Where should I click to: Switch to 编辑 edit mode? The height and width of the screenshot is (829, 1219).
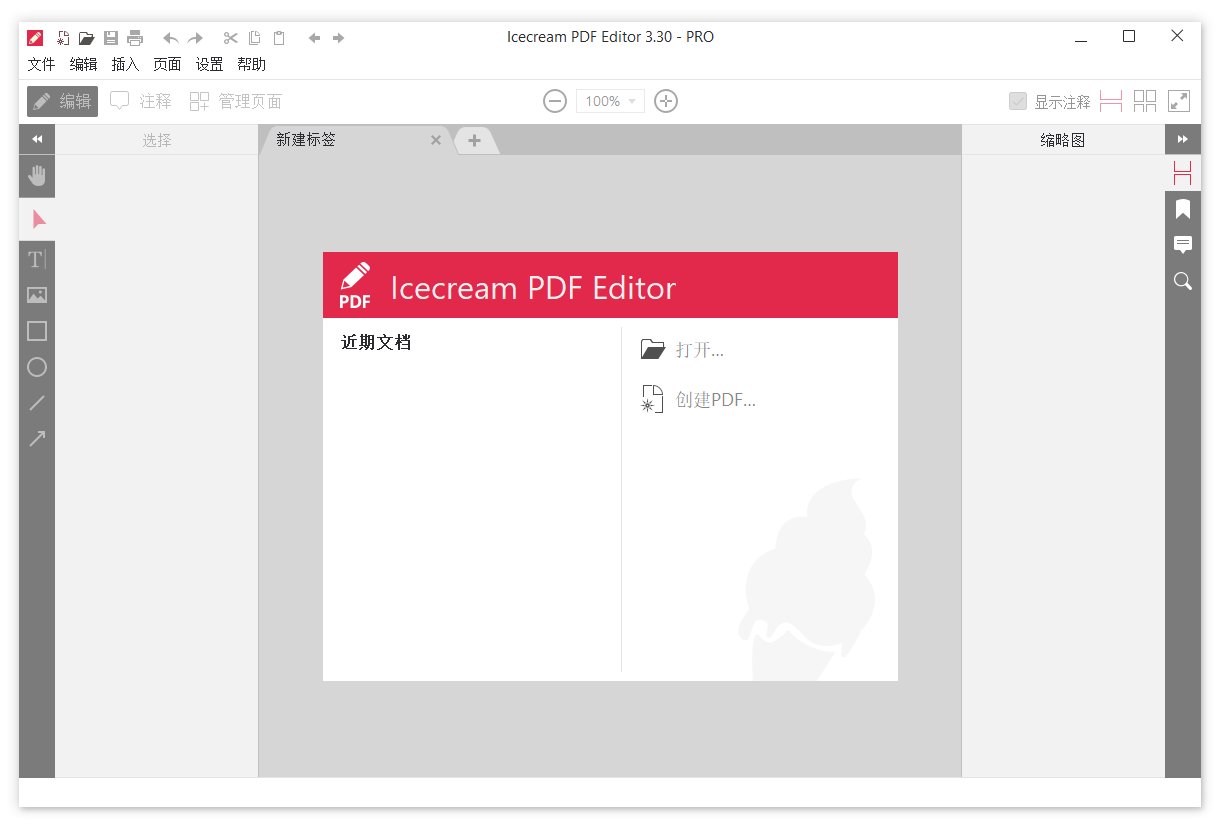(62, 101)
